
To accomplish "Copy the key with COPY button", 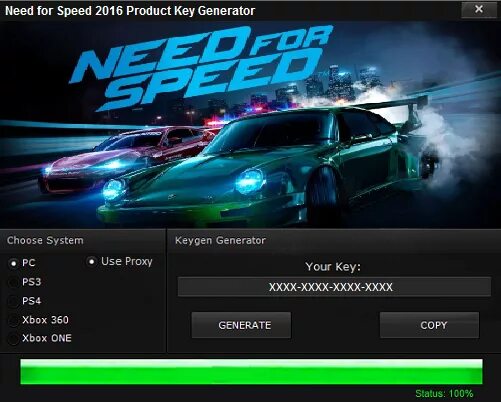I will (x=429, y=325).
